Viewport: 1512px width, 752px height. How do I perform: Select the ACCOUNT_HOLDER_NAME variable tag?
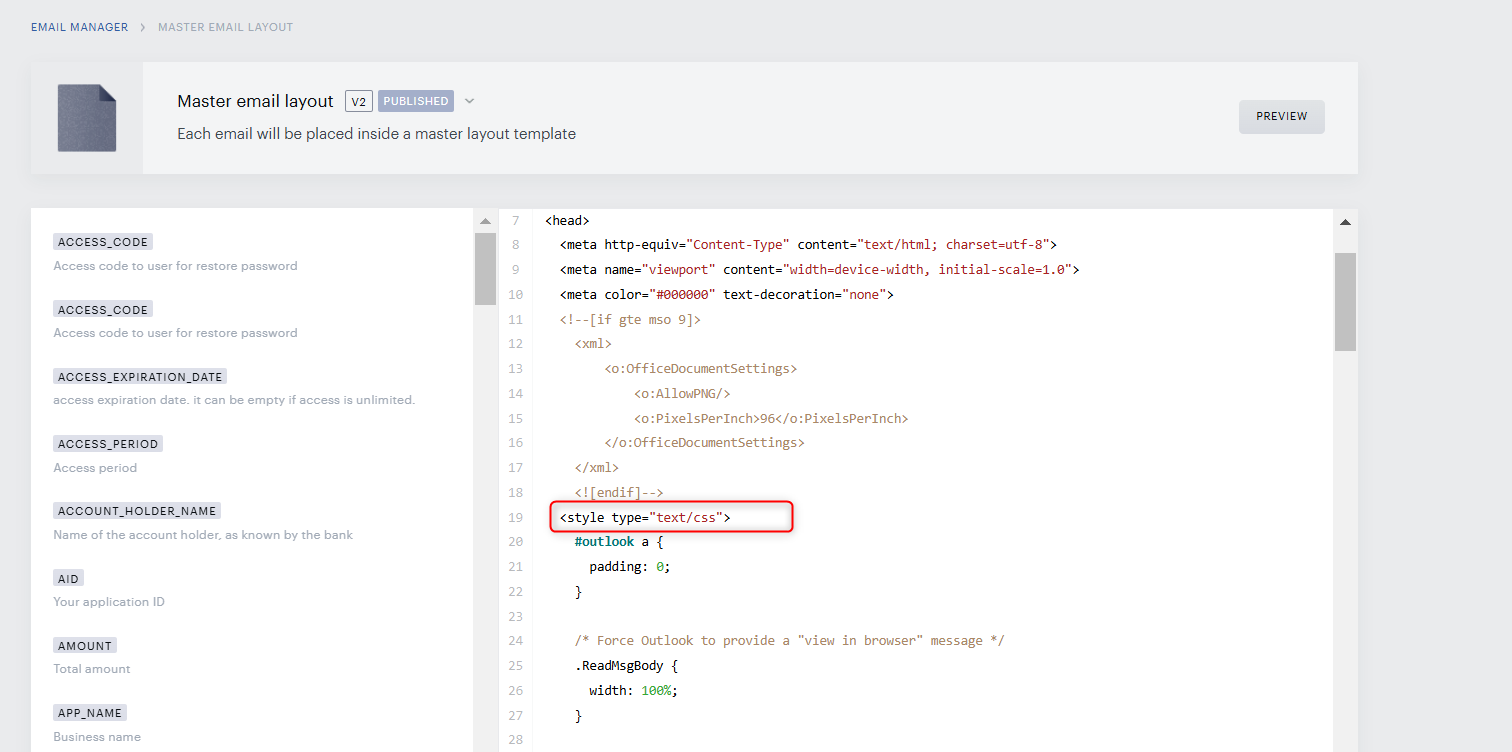click(x=136, y=511)
